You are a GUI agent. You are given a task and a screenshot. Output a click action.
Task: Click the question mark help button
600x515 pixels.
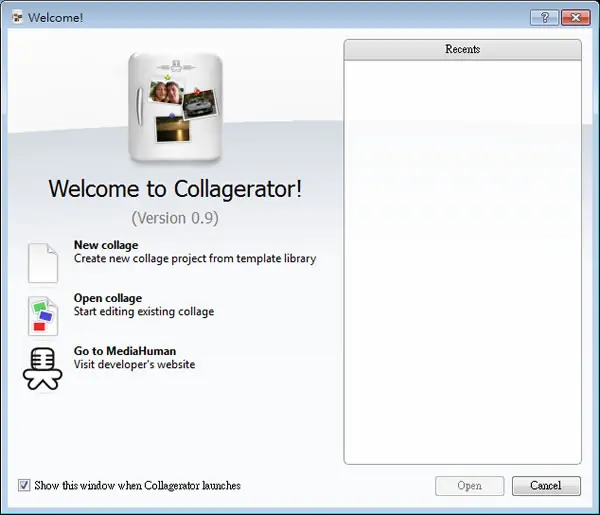544,18
